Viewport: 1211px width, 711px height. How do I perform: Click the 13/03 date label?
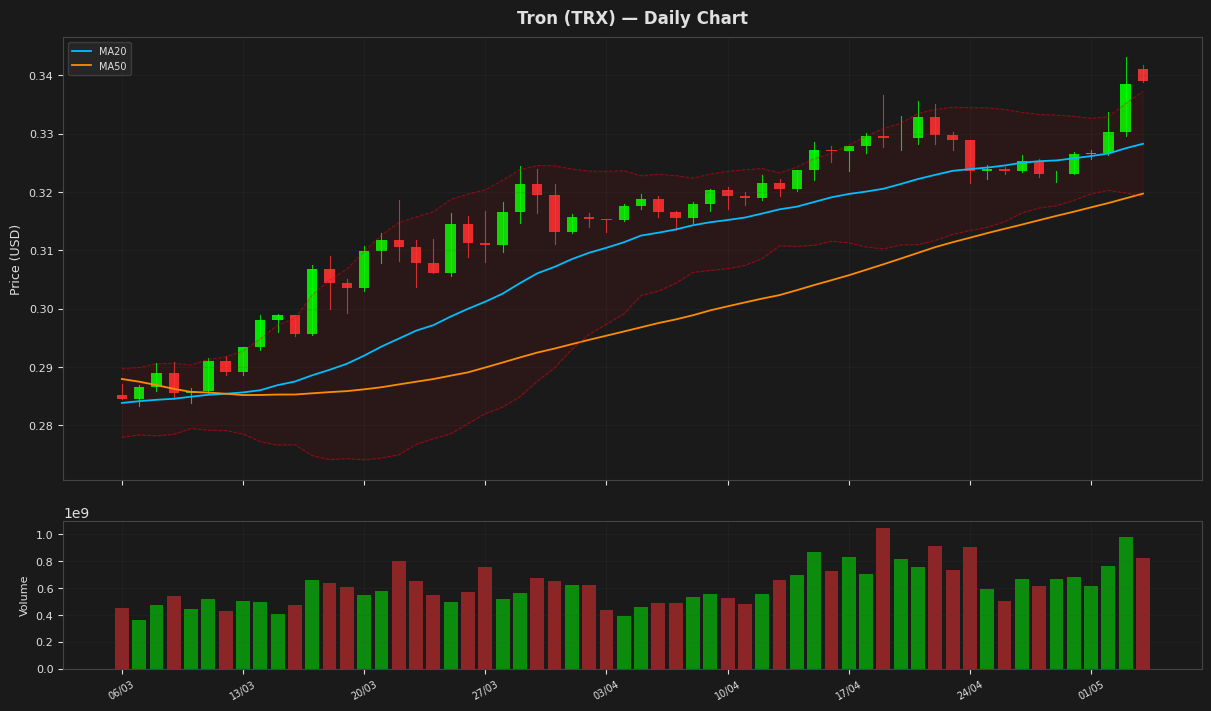[241, 690]
